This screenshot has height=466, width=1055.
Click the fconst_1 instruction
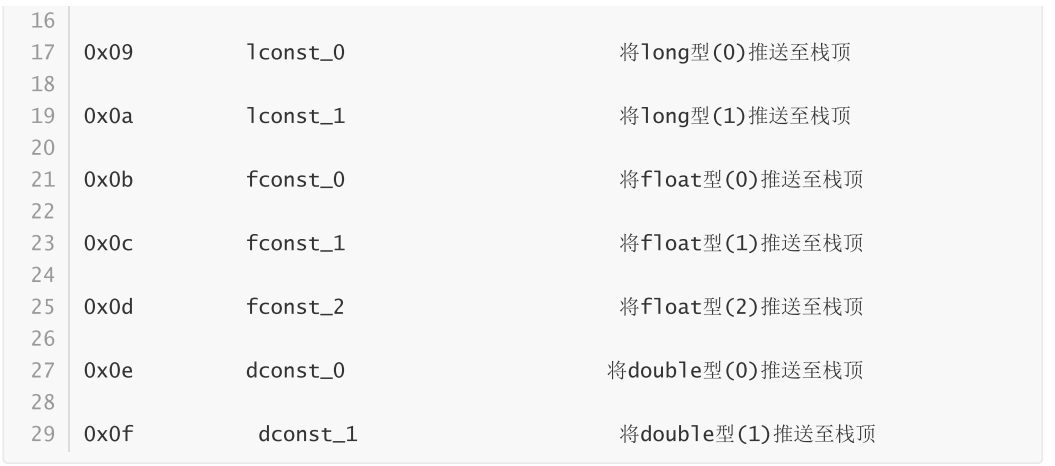tap(295, 243)
